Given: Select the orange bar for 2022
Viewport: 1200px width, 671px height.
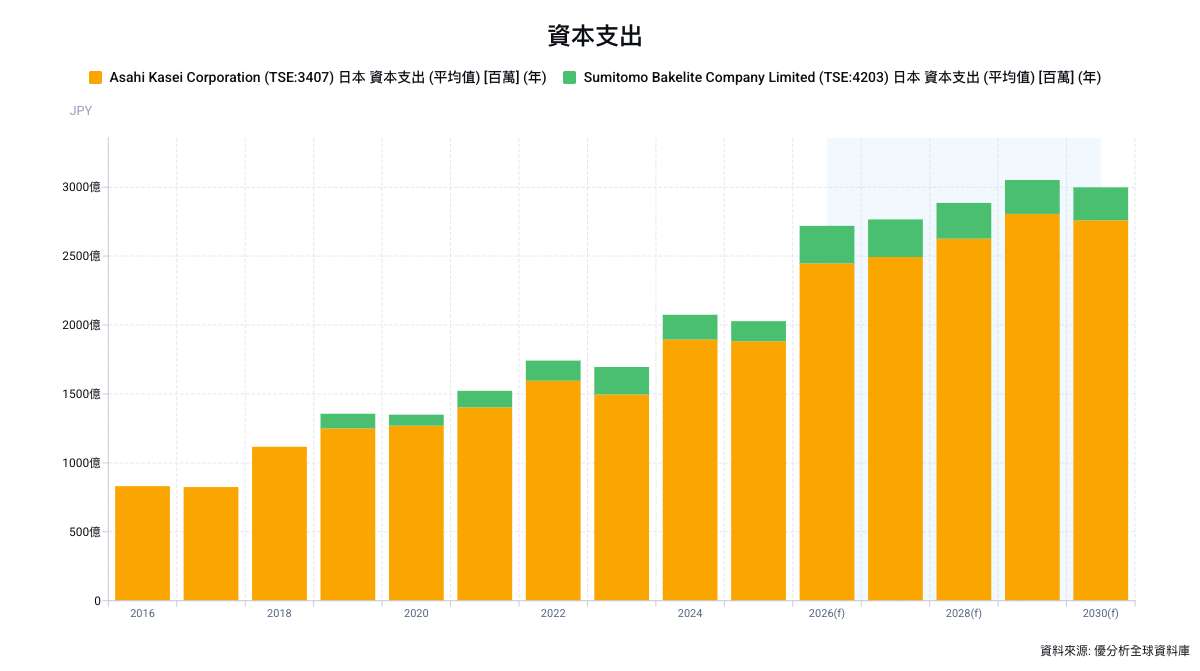Looking at the screenshot, I should 553,490.
